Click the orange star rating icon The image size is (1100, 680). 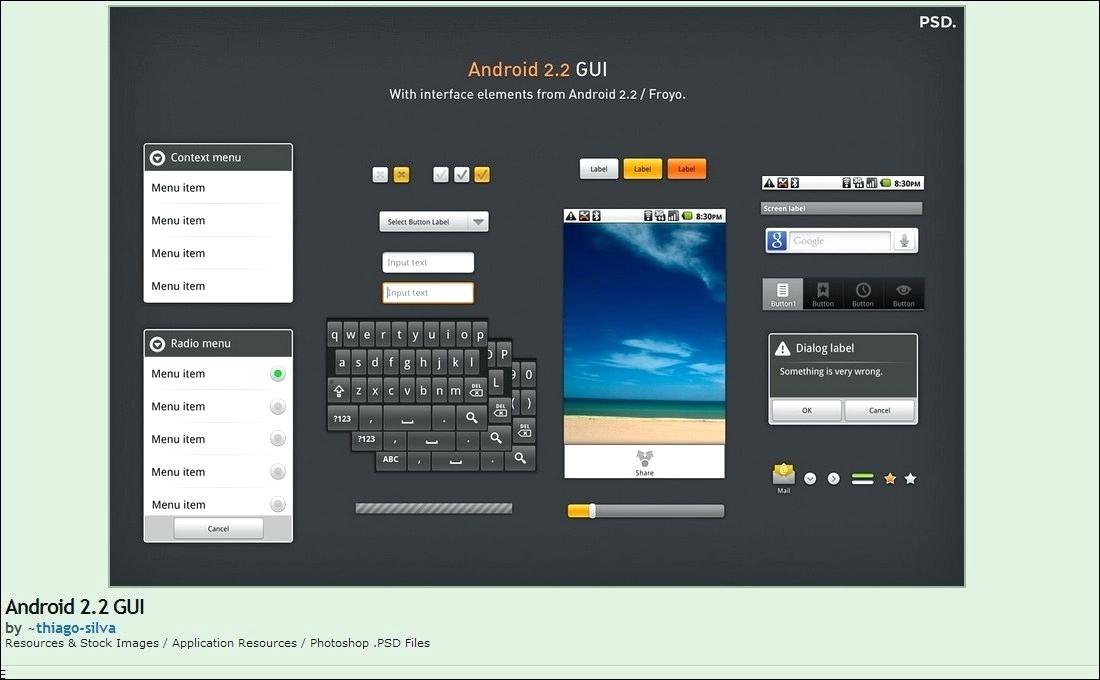(x=889, y=479)
